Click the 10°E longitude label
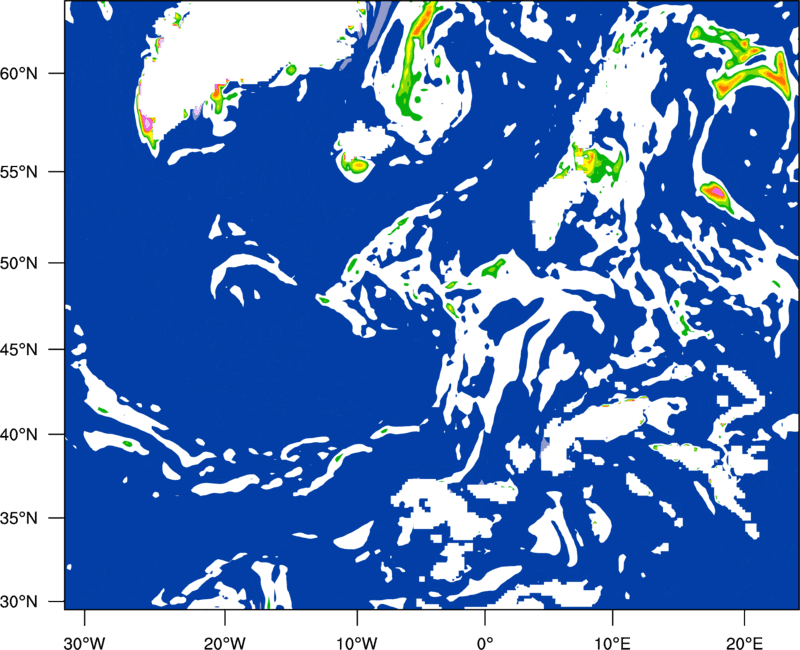800x650 pixels. (x=612, y=643)
